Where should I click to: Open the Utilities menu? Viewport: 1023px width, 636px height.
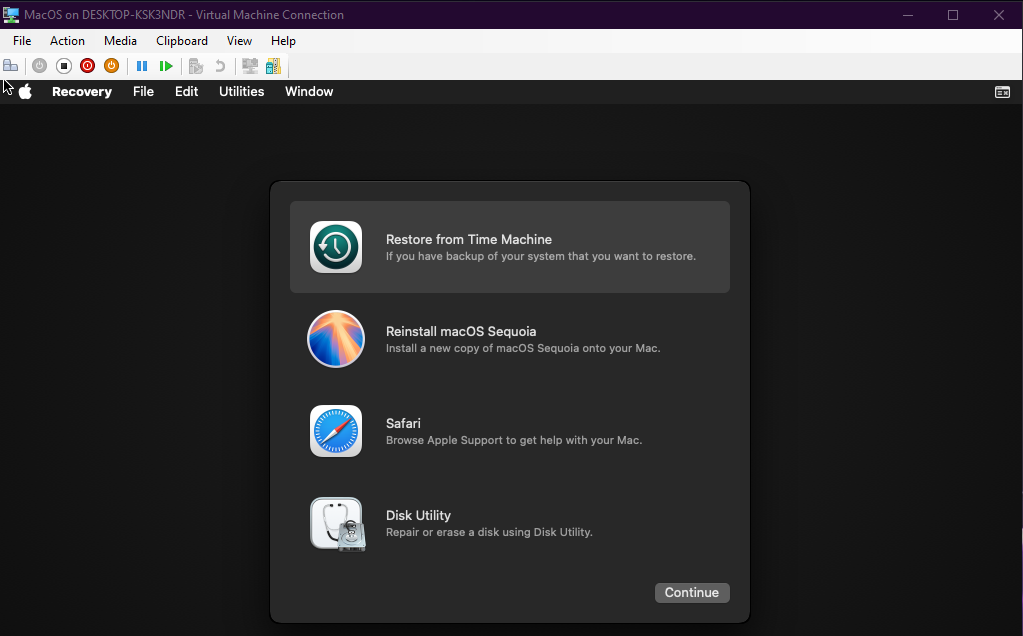tap(241, 92)
